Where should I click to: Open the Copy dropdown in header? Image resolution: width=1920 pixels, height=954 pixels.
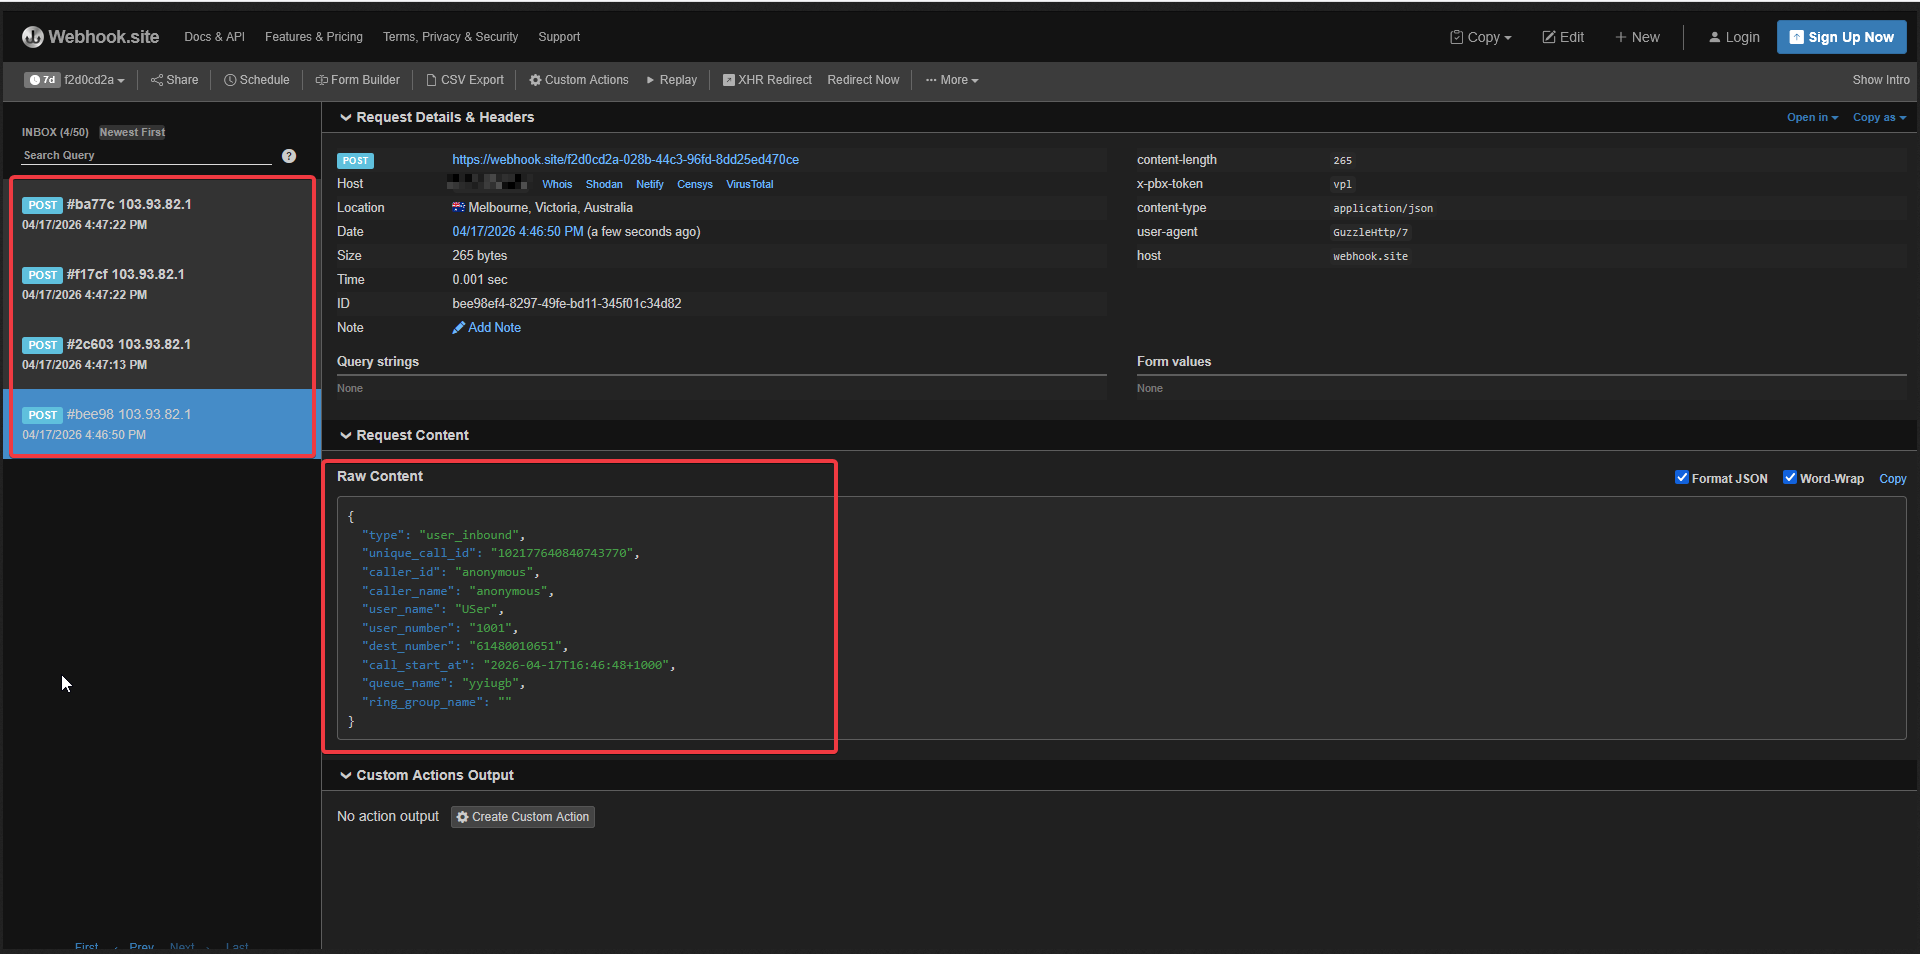tap(1481, 37)
